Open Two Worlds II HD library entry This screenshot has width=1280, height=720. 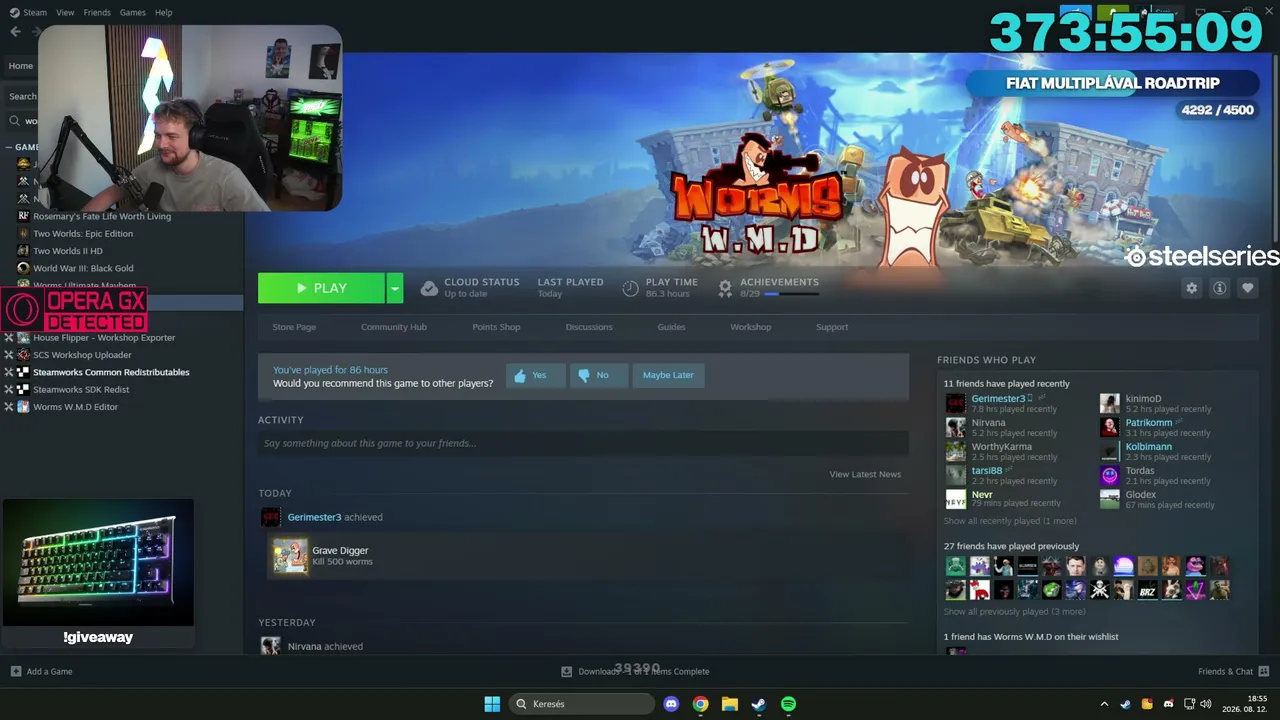[x=68, y=251]
